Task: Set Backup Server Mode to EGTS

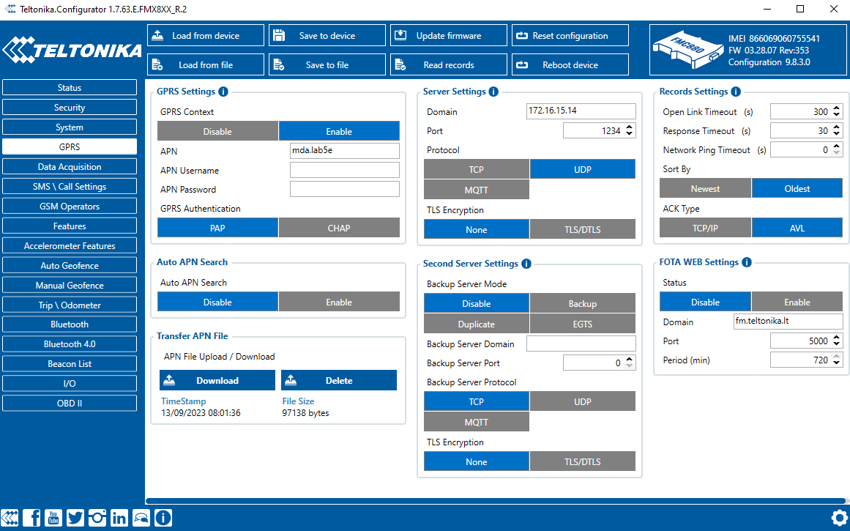Action: [582, 324]
